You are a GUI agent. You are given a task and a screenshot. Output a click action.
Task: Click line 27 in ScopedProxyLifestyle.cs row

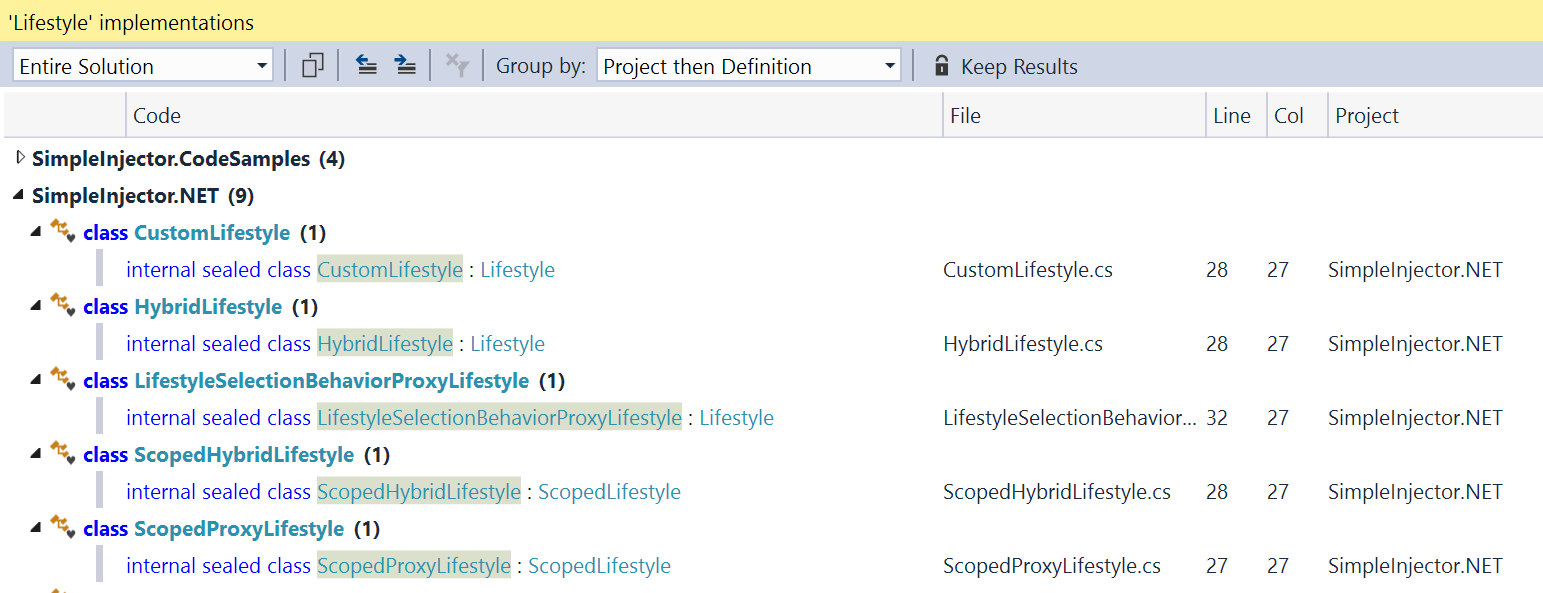point(1217,566)
